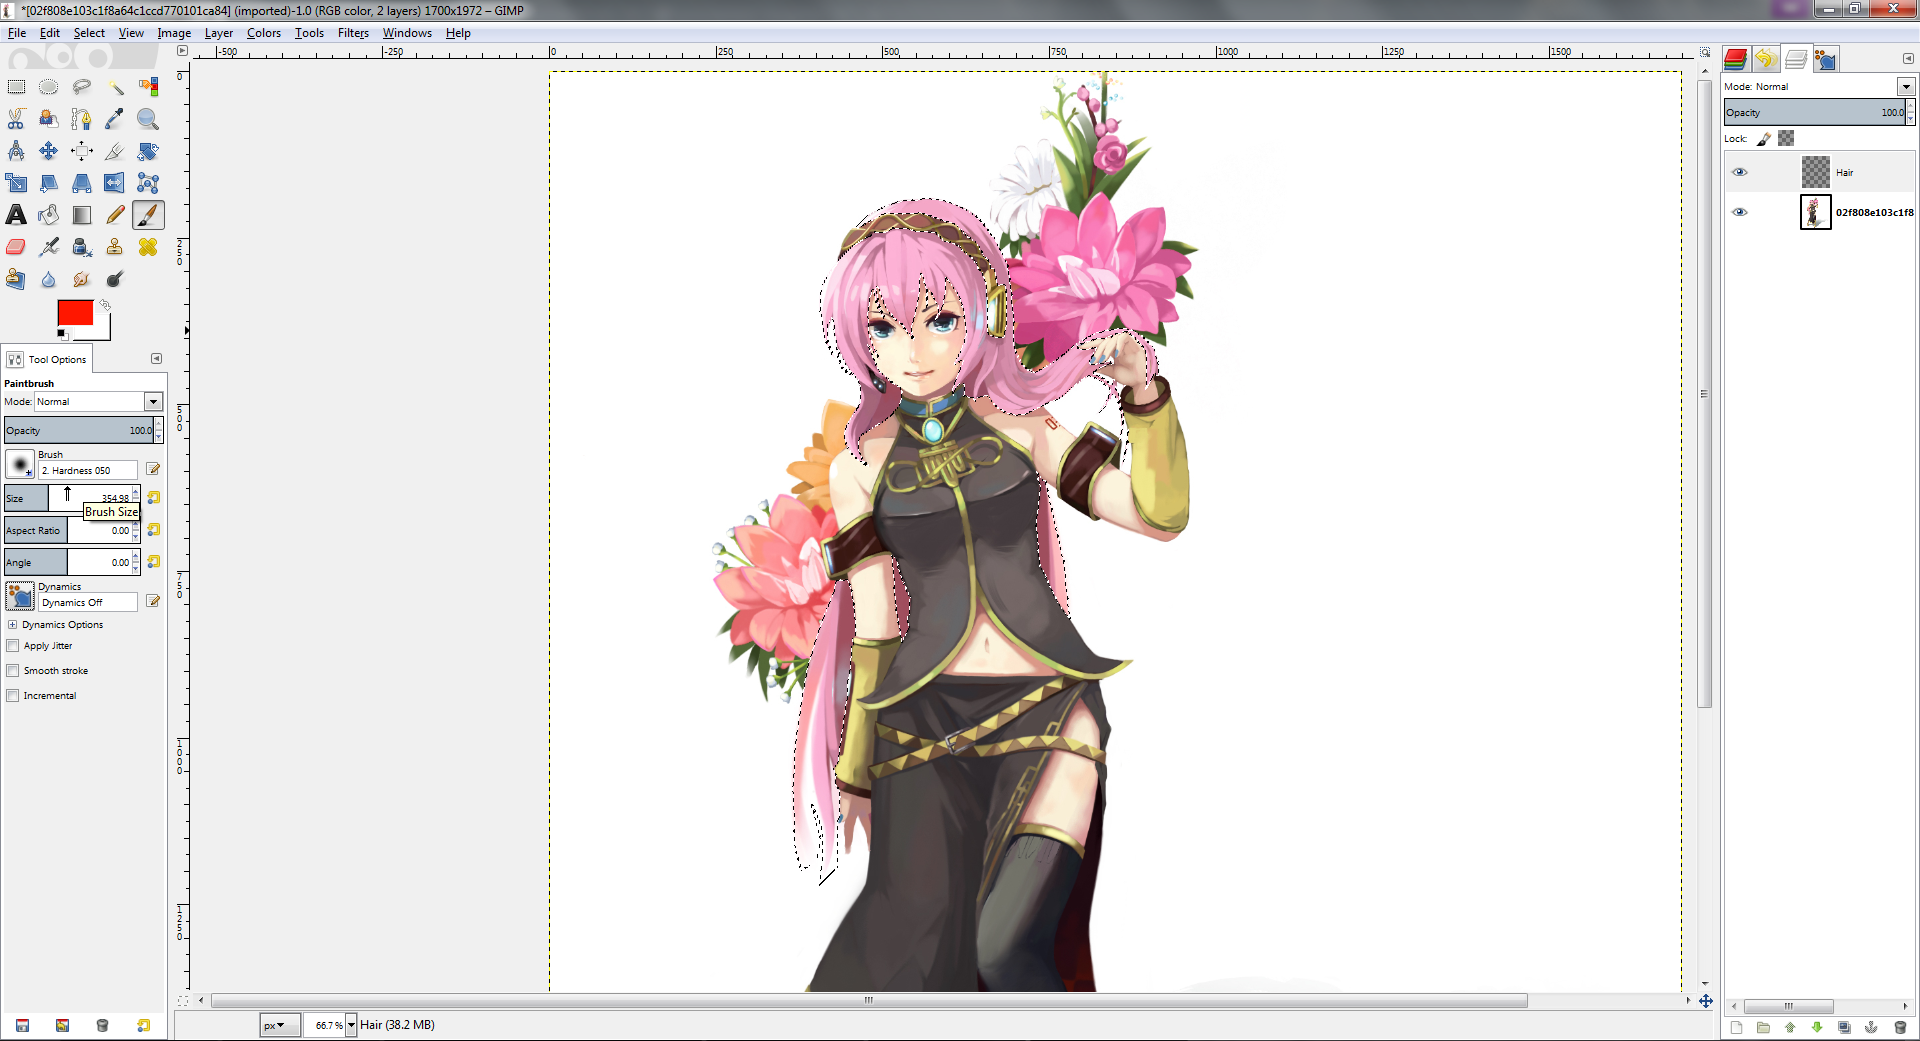Open the Layer menu
The width and height of the screenshot is (1920, 1041).
(x=219, y=33)
